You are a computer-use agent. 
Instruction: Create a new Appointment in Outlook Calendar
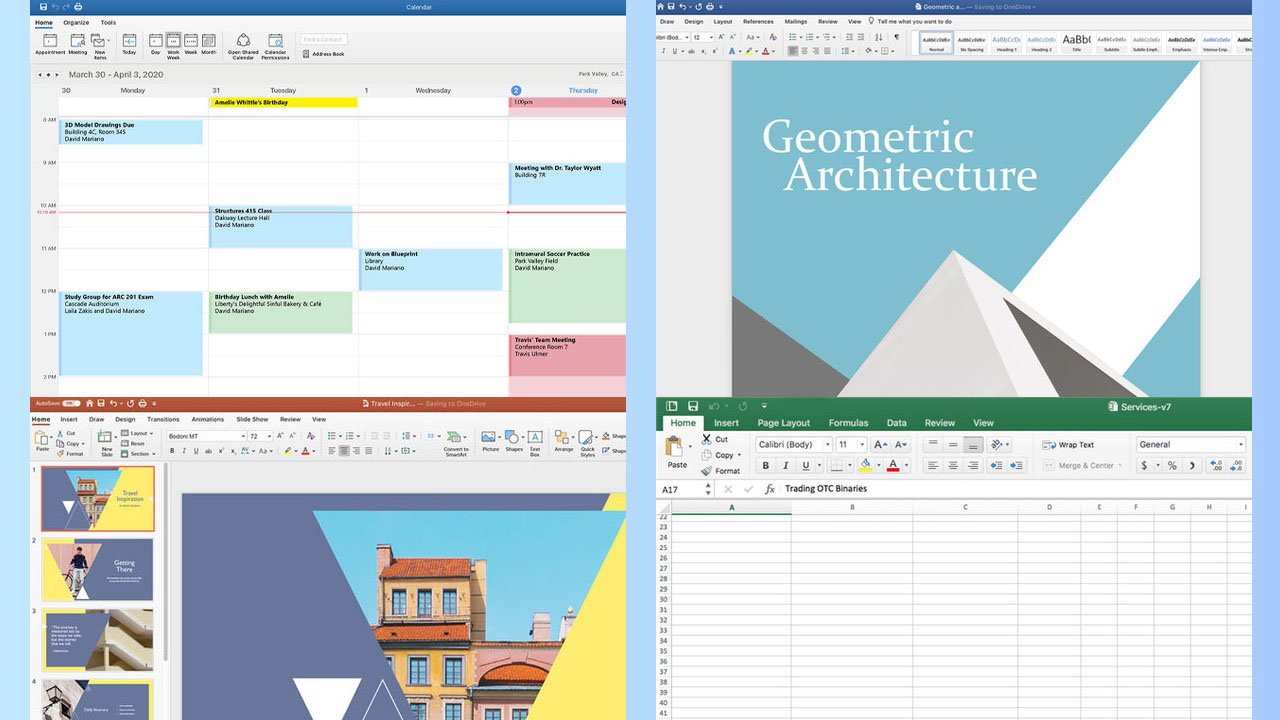tap(50, 44)
